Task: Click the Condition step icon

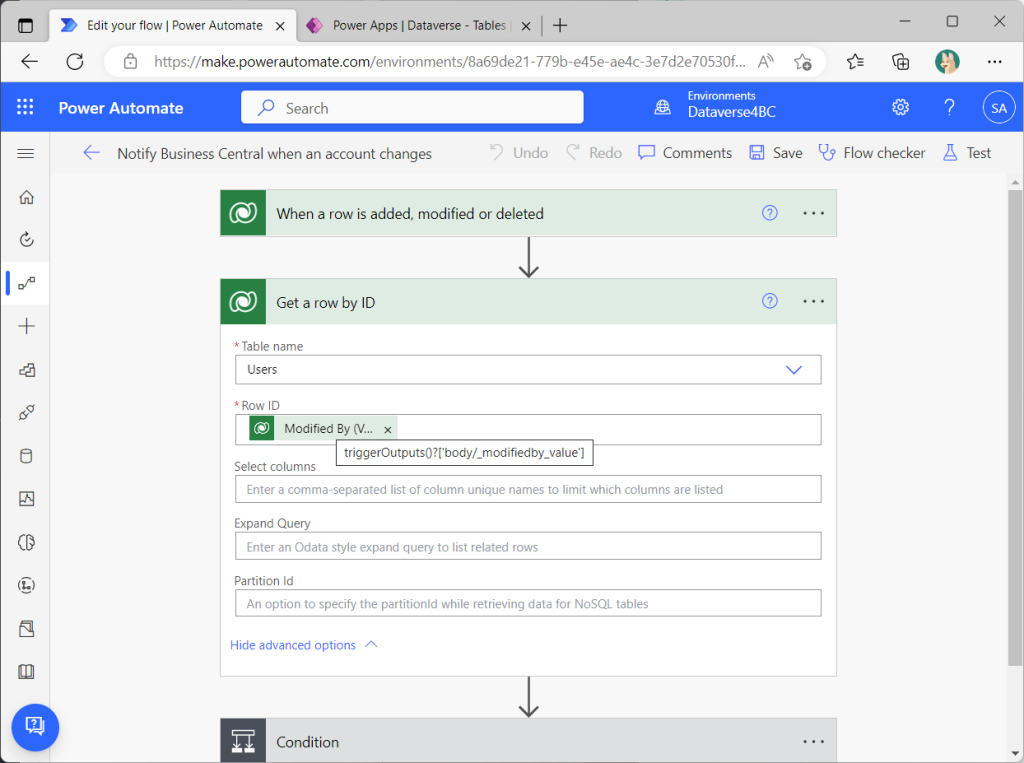Action: tap(243, 741)
